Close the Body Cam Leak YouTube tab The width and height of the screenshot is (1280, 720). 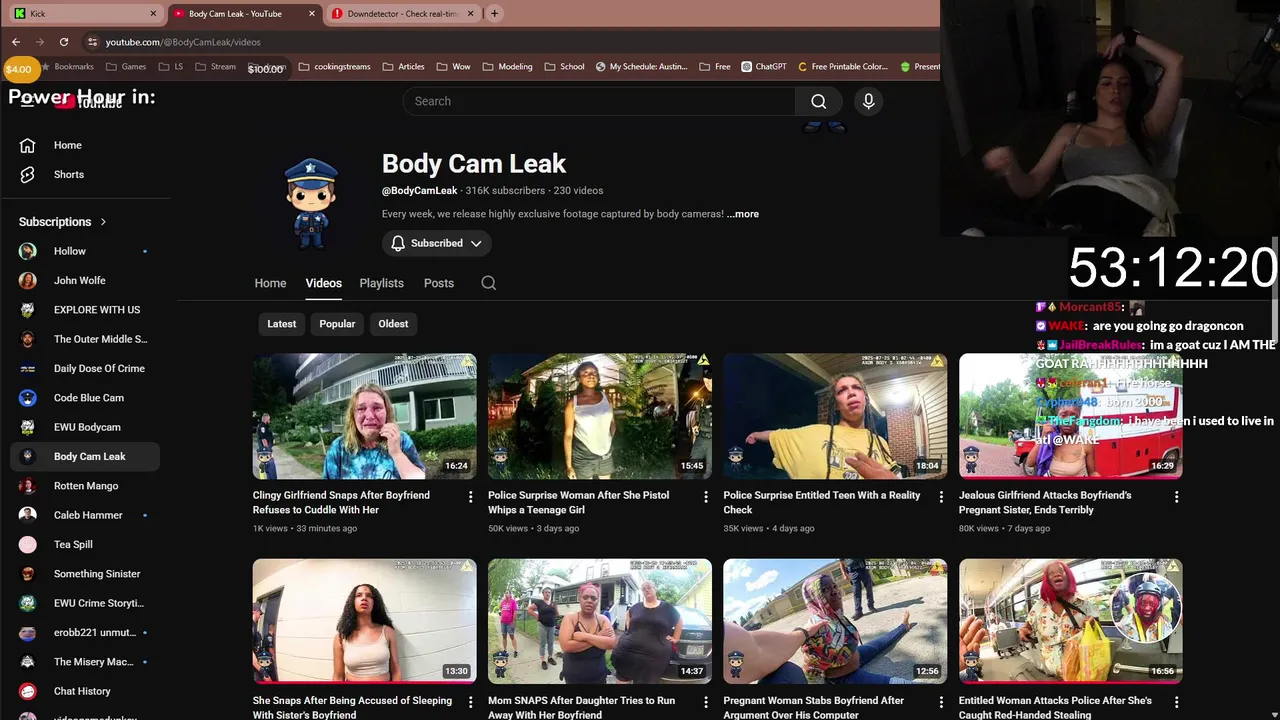click(x=312, y=14)
